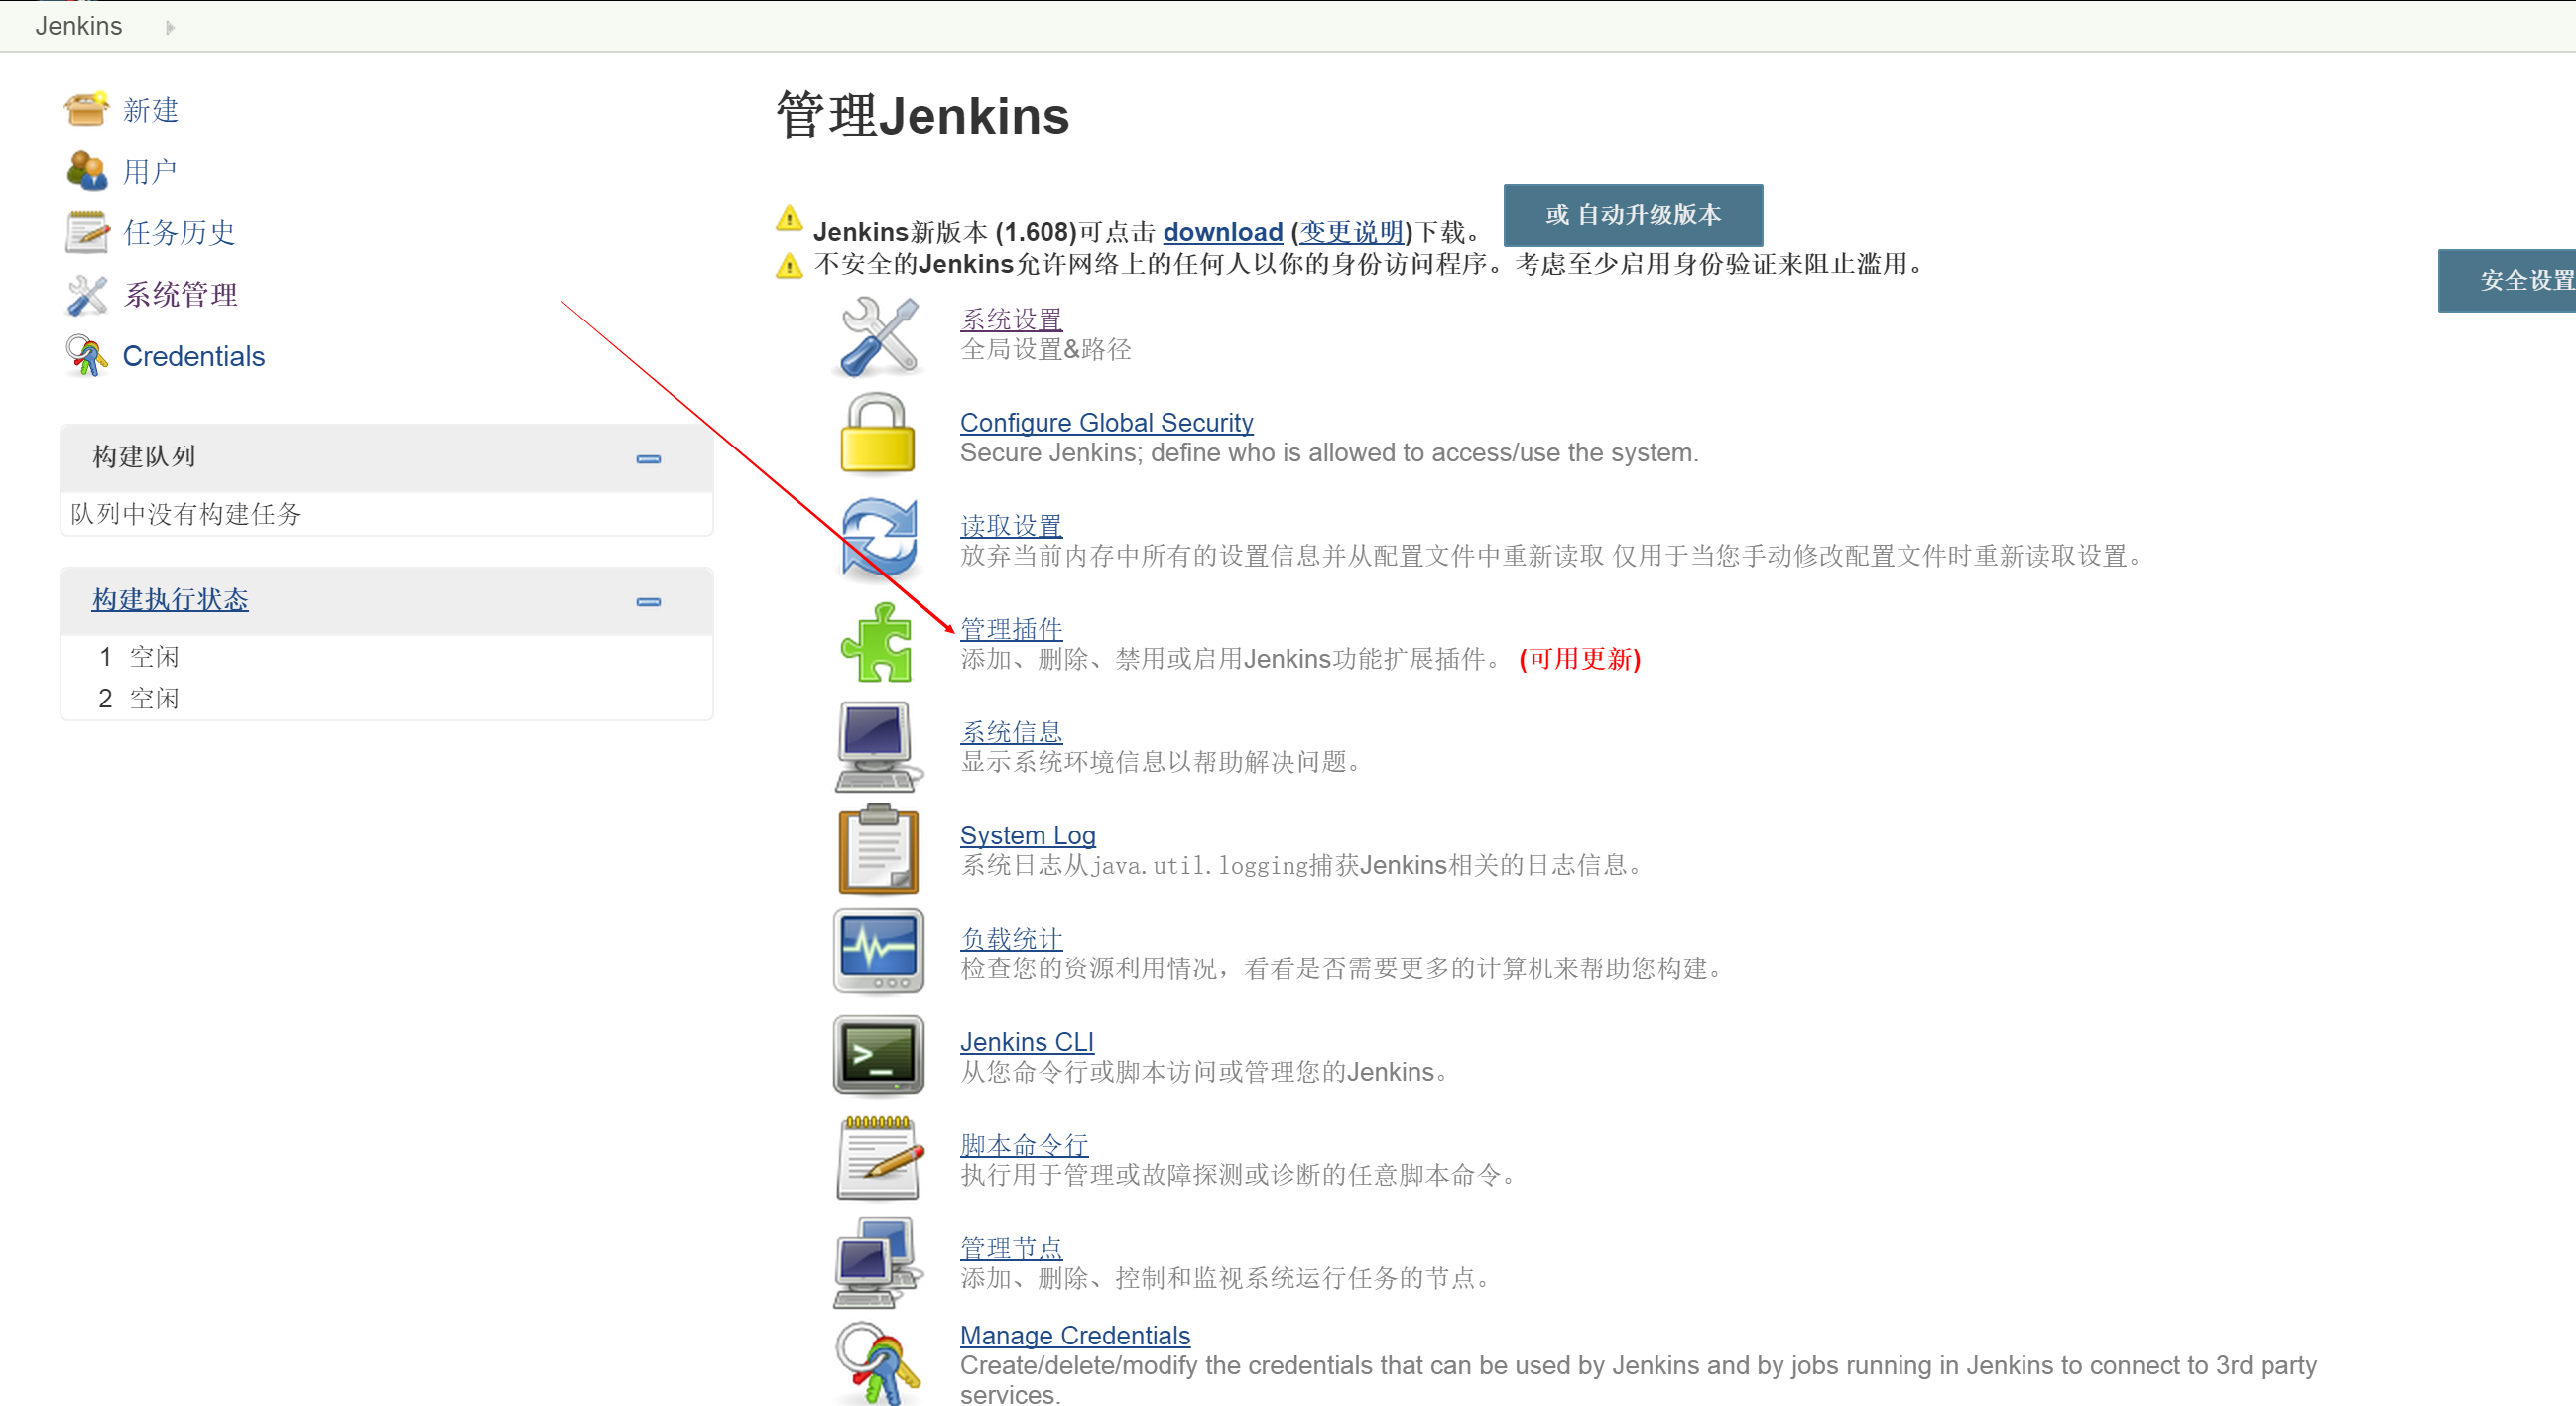Click the green puzzle piece plugin icon
This screenshot has height=1406, width=2576.
pos(878,642)
